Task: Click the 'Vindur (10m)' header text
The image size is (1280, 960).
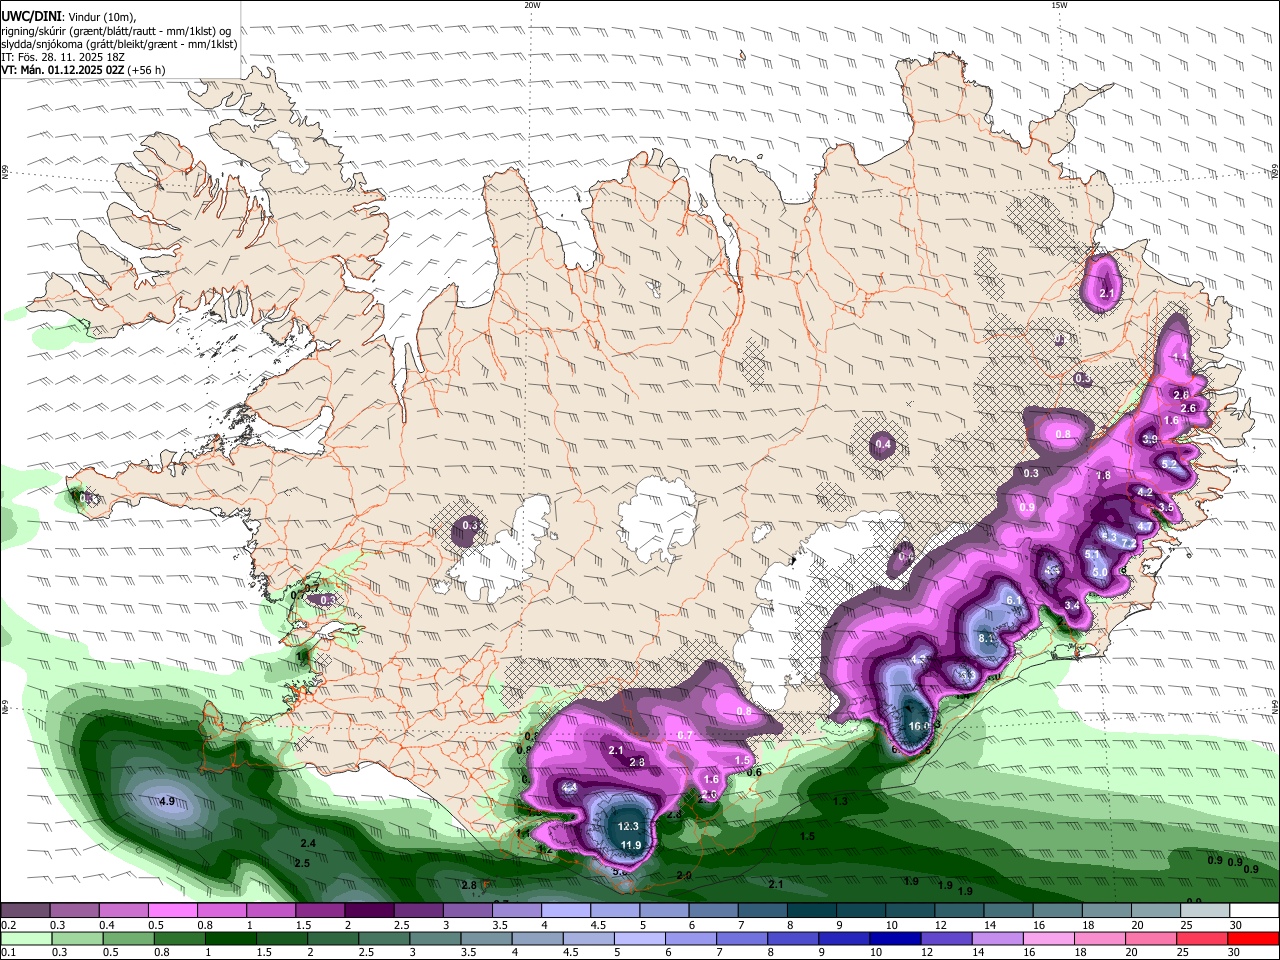Action: (x=100, y=17)
